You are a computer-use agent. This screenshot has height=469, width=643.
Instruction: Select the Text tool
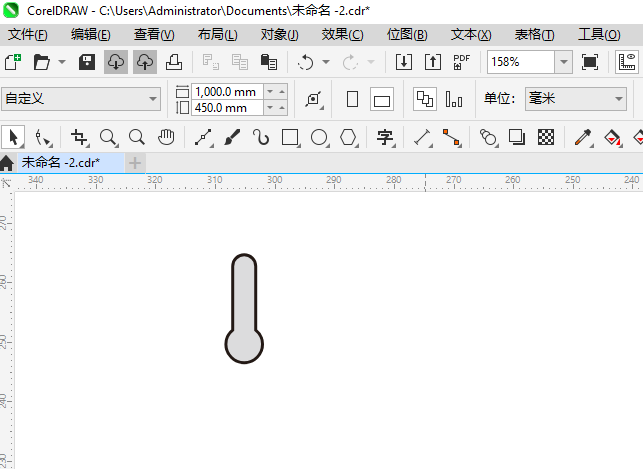[385, 137]
